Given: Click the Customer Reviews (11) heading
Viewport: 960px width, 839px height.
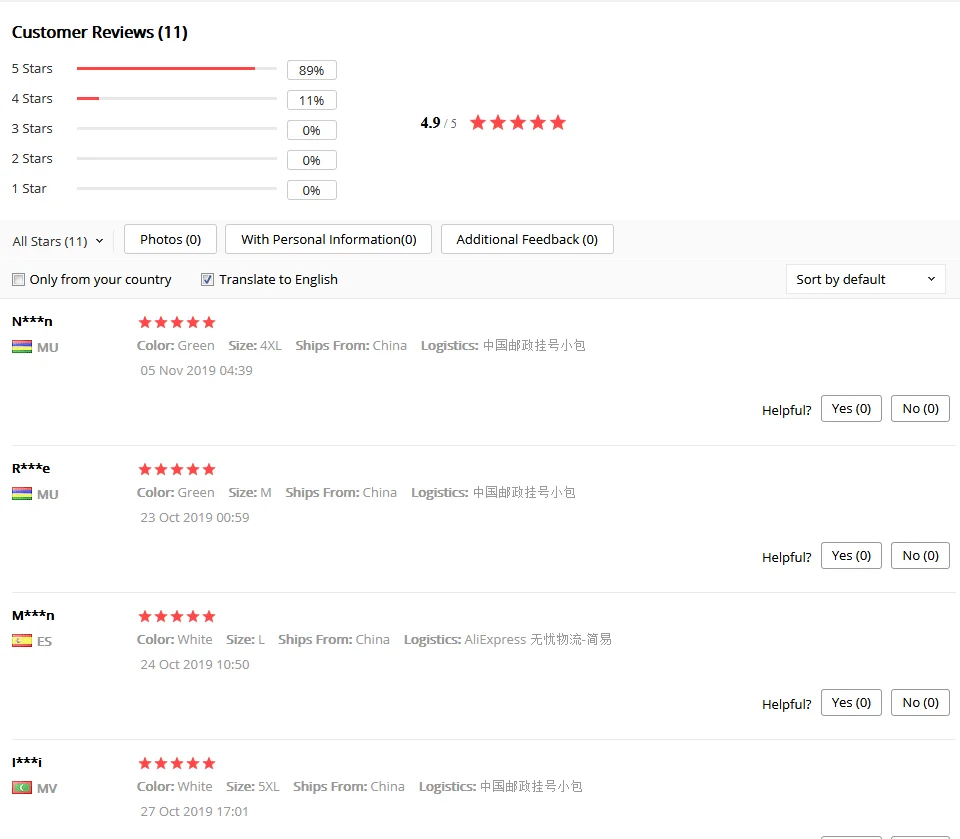Looking at the screenshot, I should [100, 32].
